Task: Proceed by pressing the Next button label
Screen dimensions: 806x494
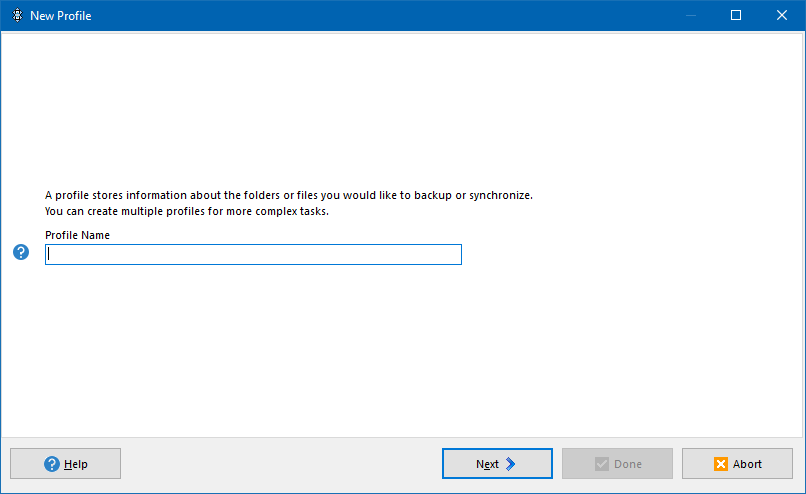Action: [487, 464]
